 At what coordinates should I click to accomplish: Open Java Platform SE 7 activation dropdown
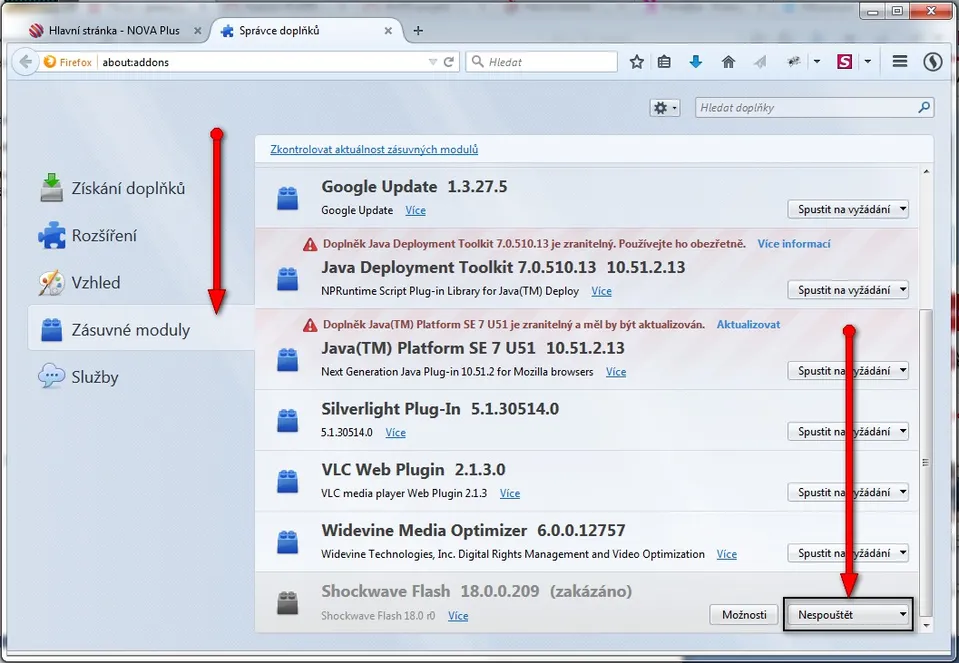[x=848, y=371]
